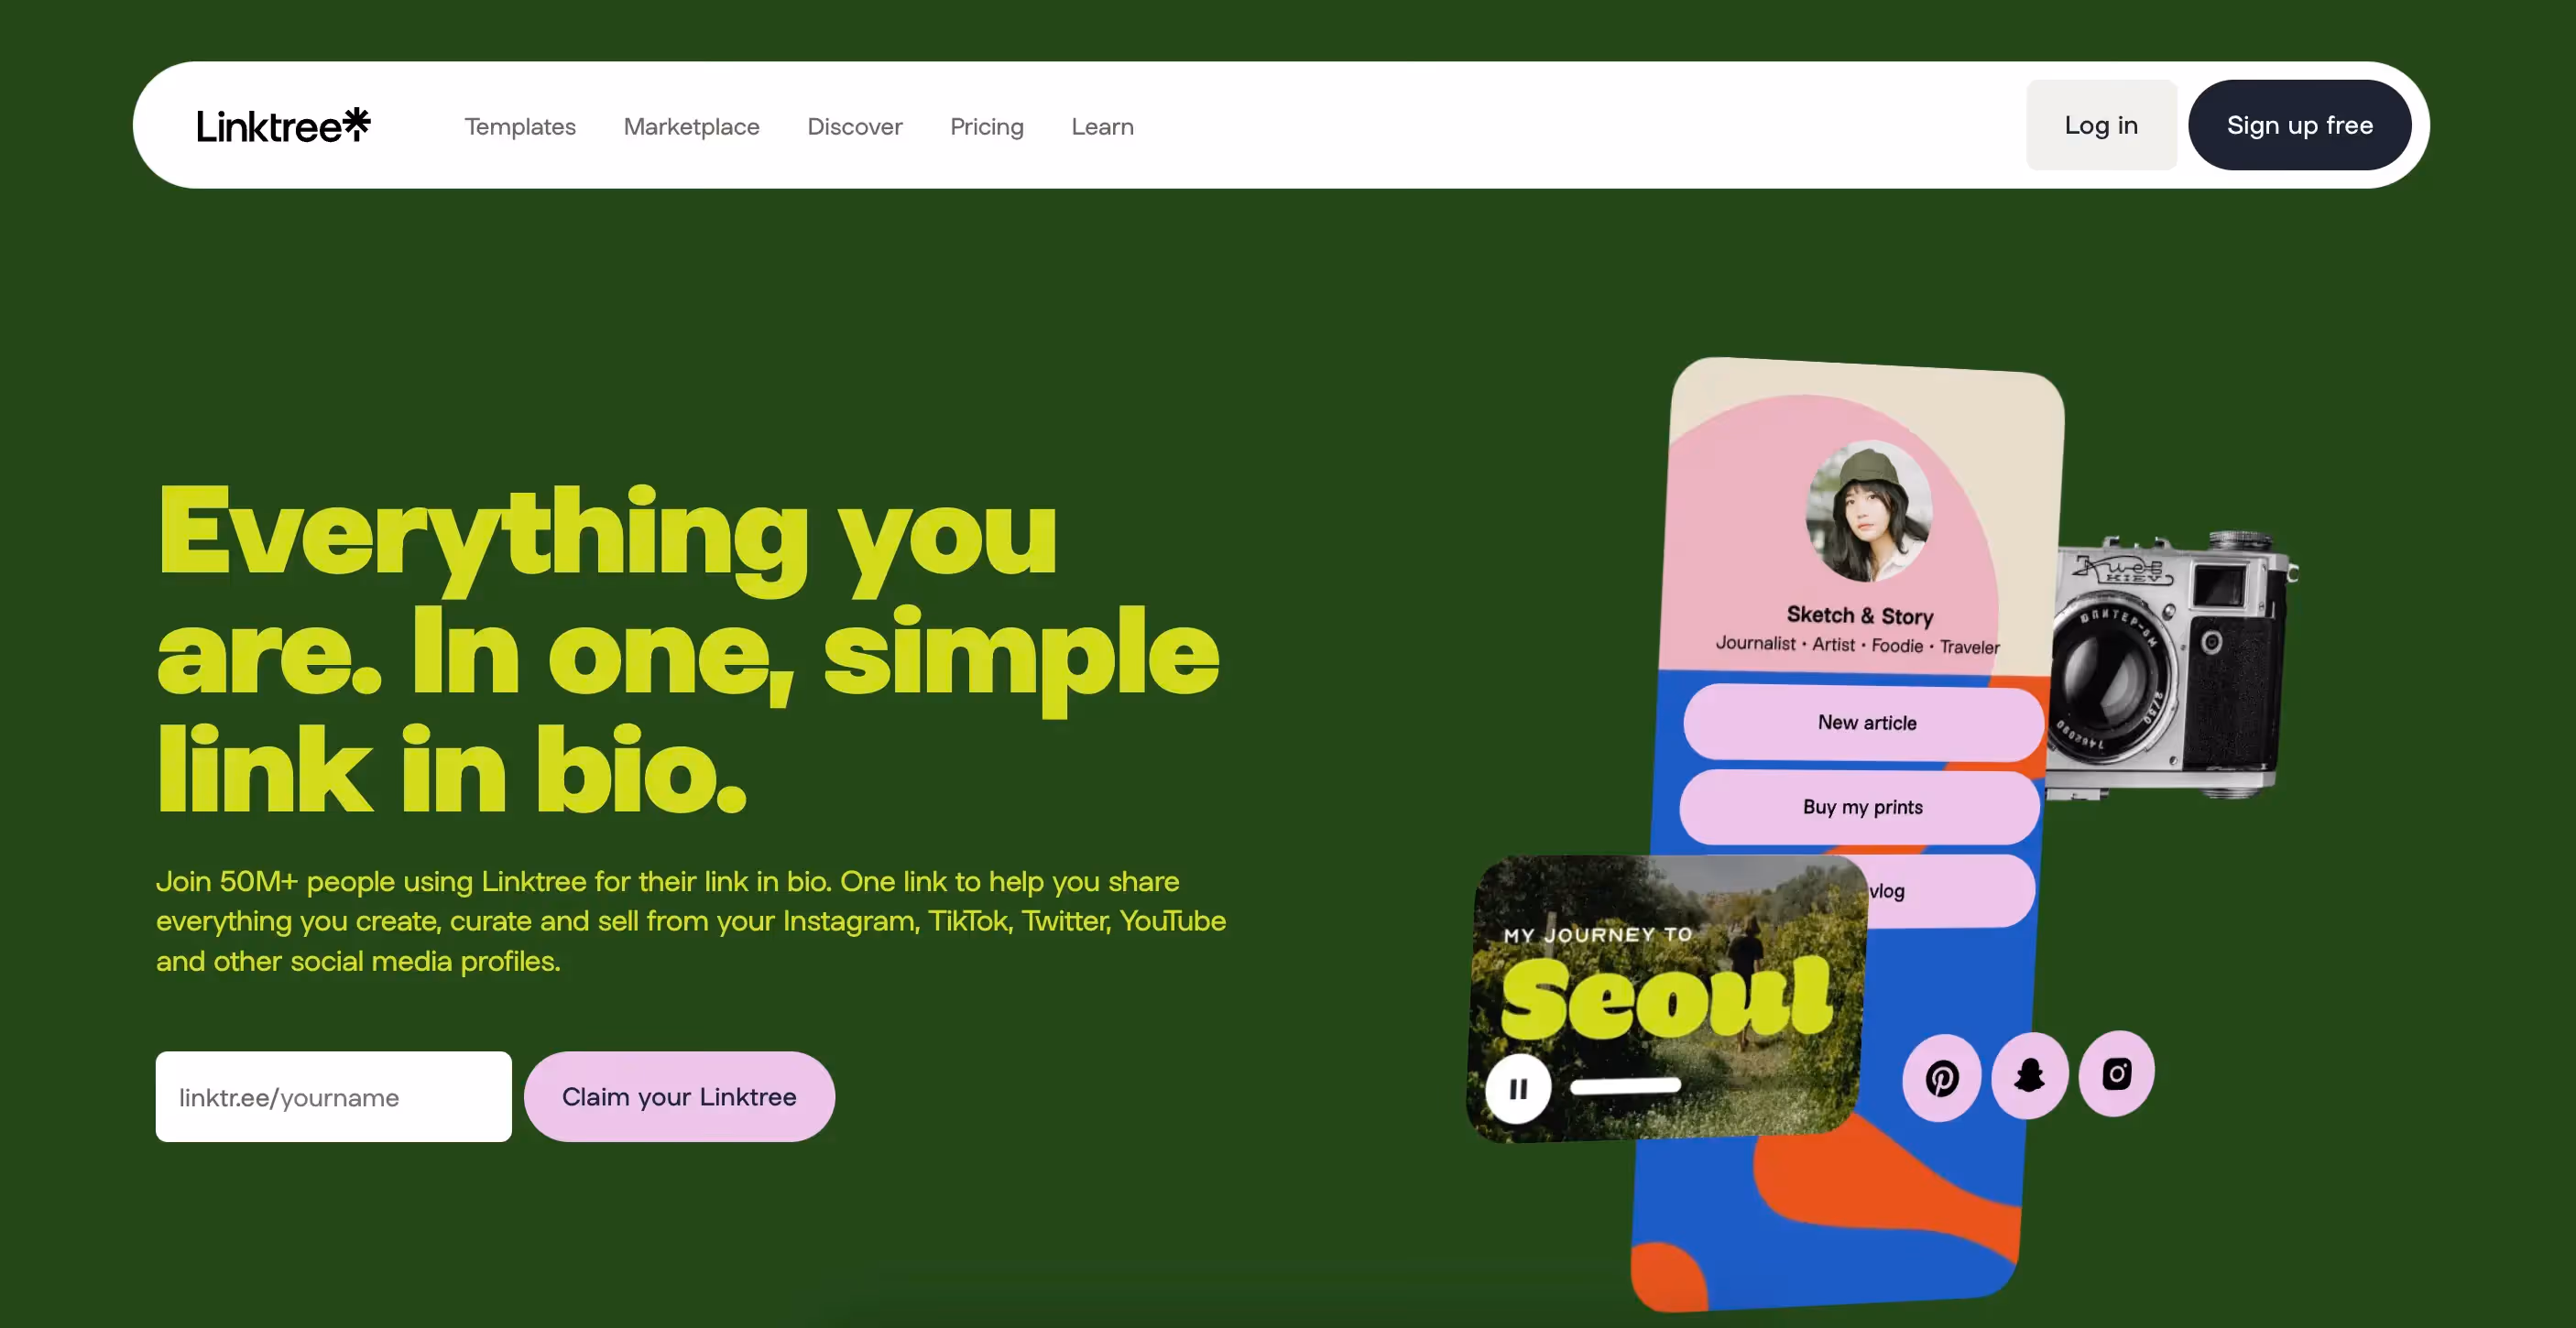2576x1328 pixels.
Task: Click the vintage camera image
Action: tap(2170, 665)
